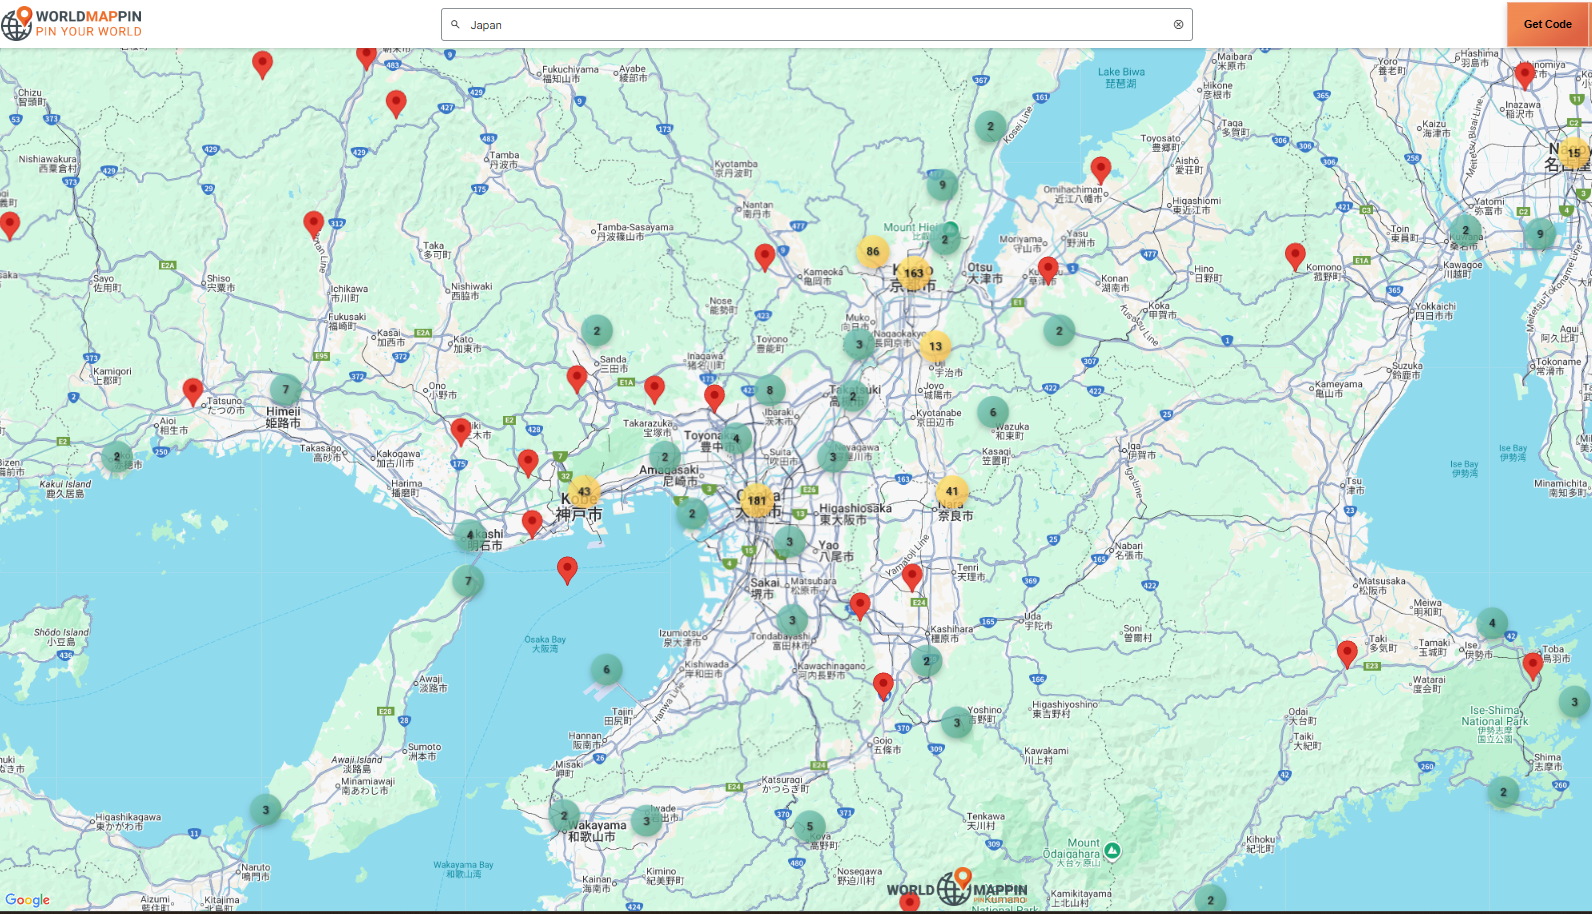Open the 15 pin cluster at Nagoya
Viewport: 1592px width, 914px height.
click(x=1573, y=153)
